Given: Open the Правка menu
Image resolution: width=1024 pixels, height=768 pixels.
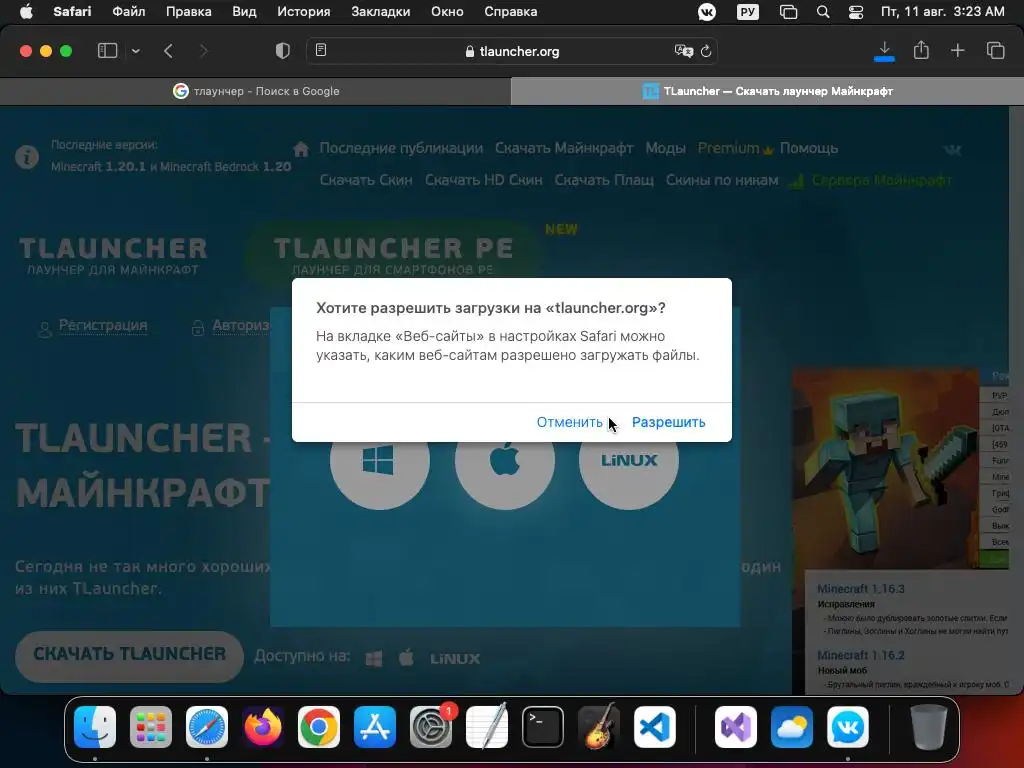Looking at the screenshot, I should (188, 12).
